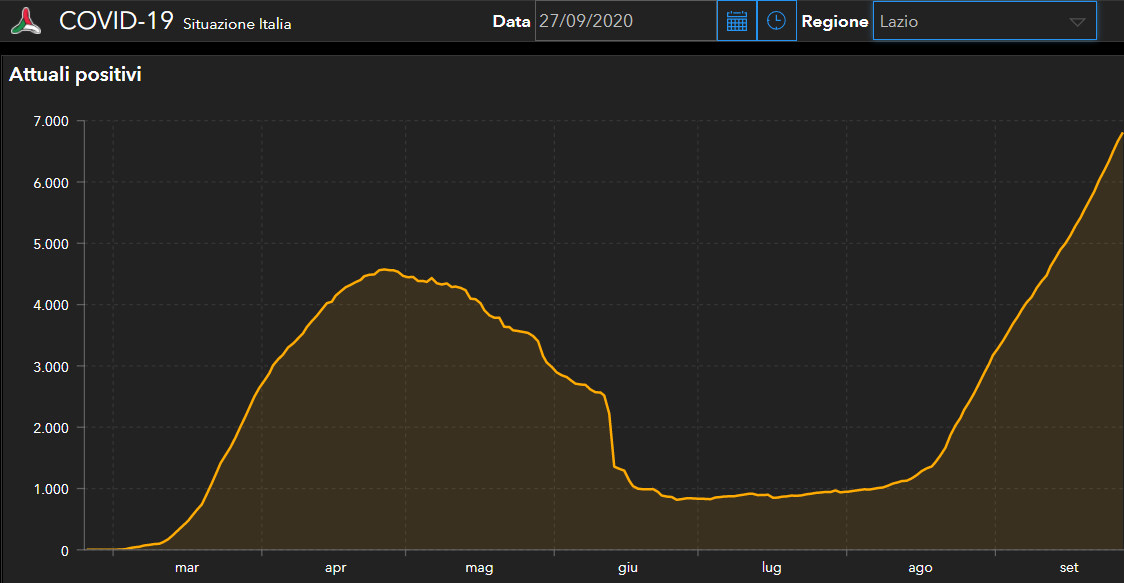This screenshot has height=583, width=1124.
Task: Click the 'Attuali positivi' chart title
Action: click(75, 75)
